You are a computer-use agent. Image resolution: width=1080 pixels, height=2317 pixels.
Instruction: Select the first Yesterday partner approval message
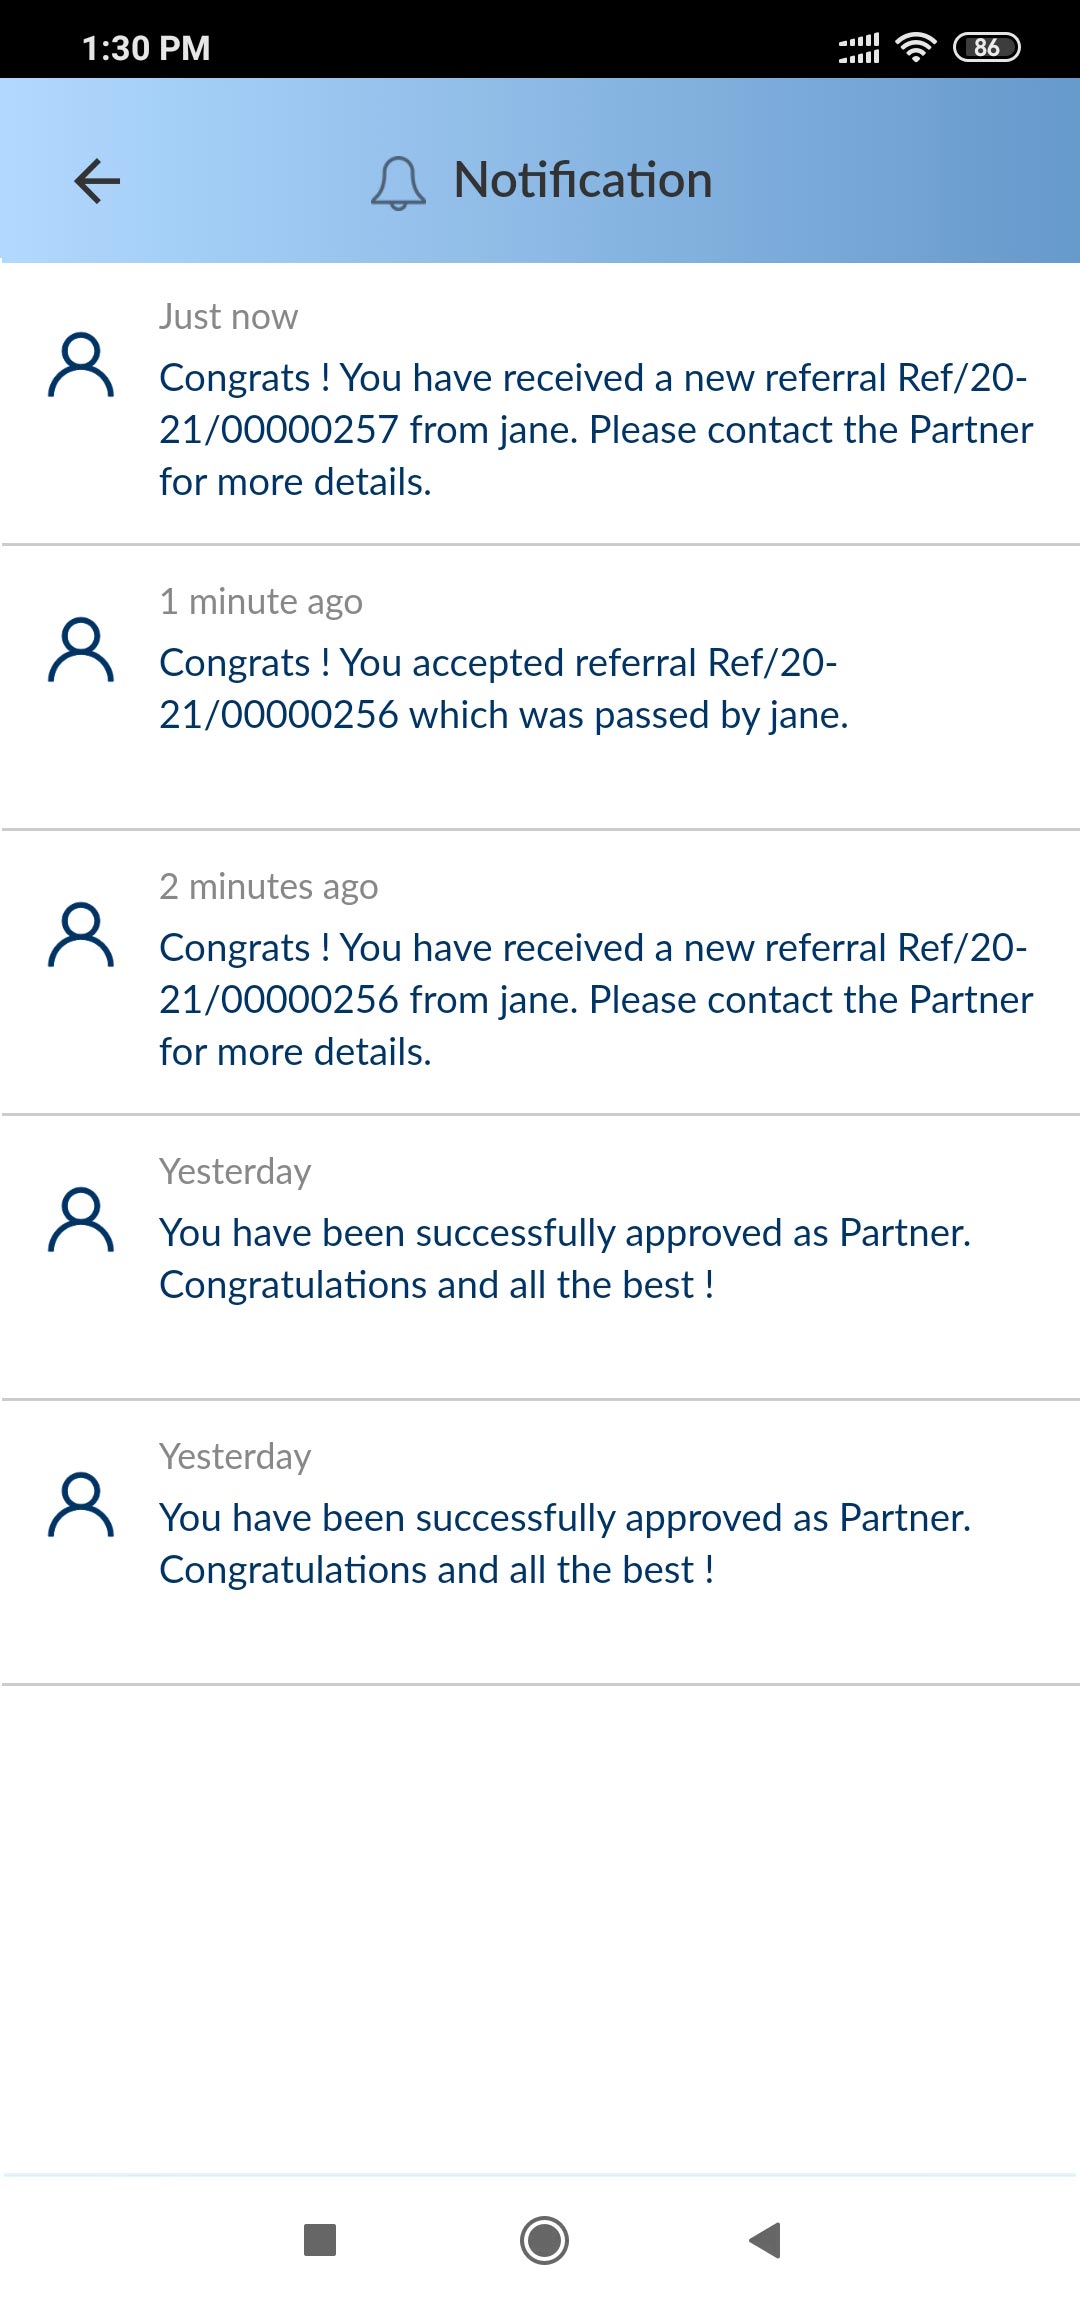pos(565,1259)
